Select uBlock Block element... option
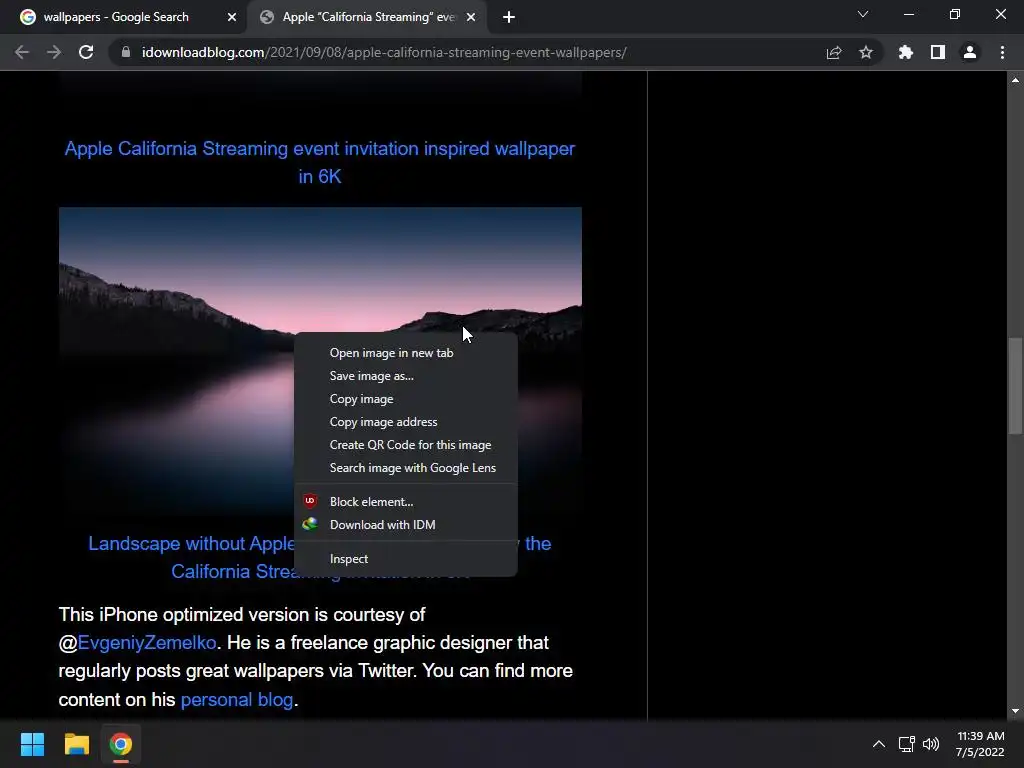1024x768 pixels. [406, 502]
